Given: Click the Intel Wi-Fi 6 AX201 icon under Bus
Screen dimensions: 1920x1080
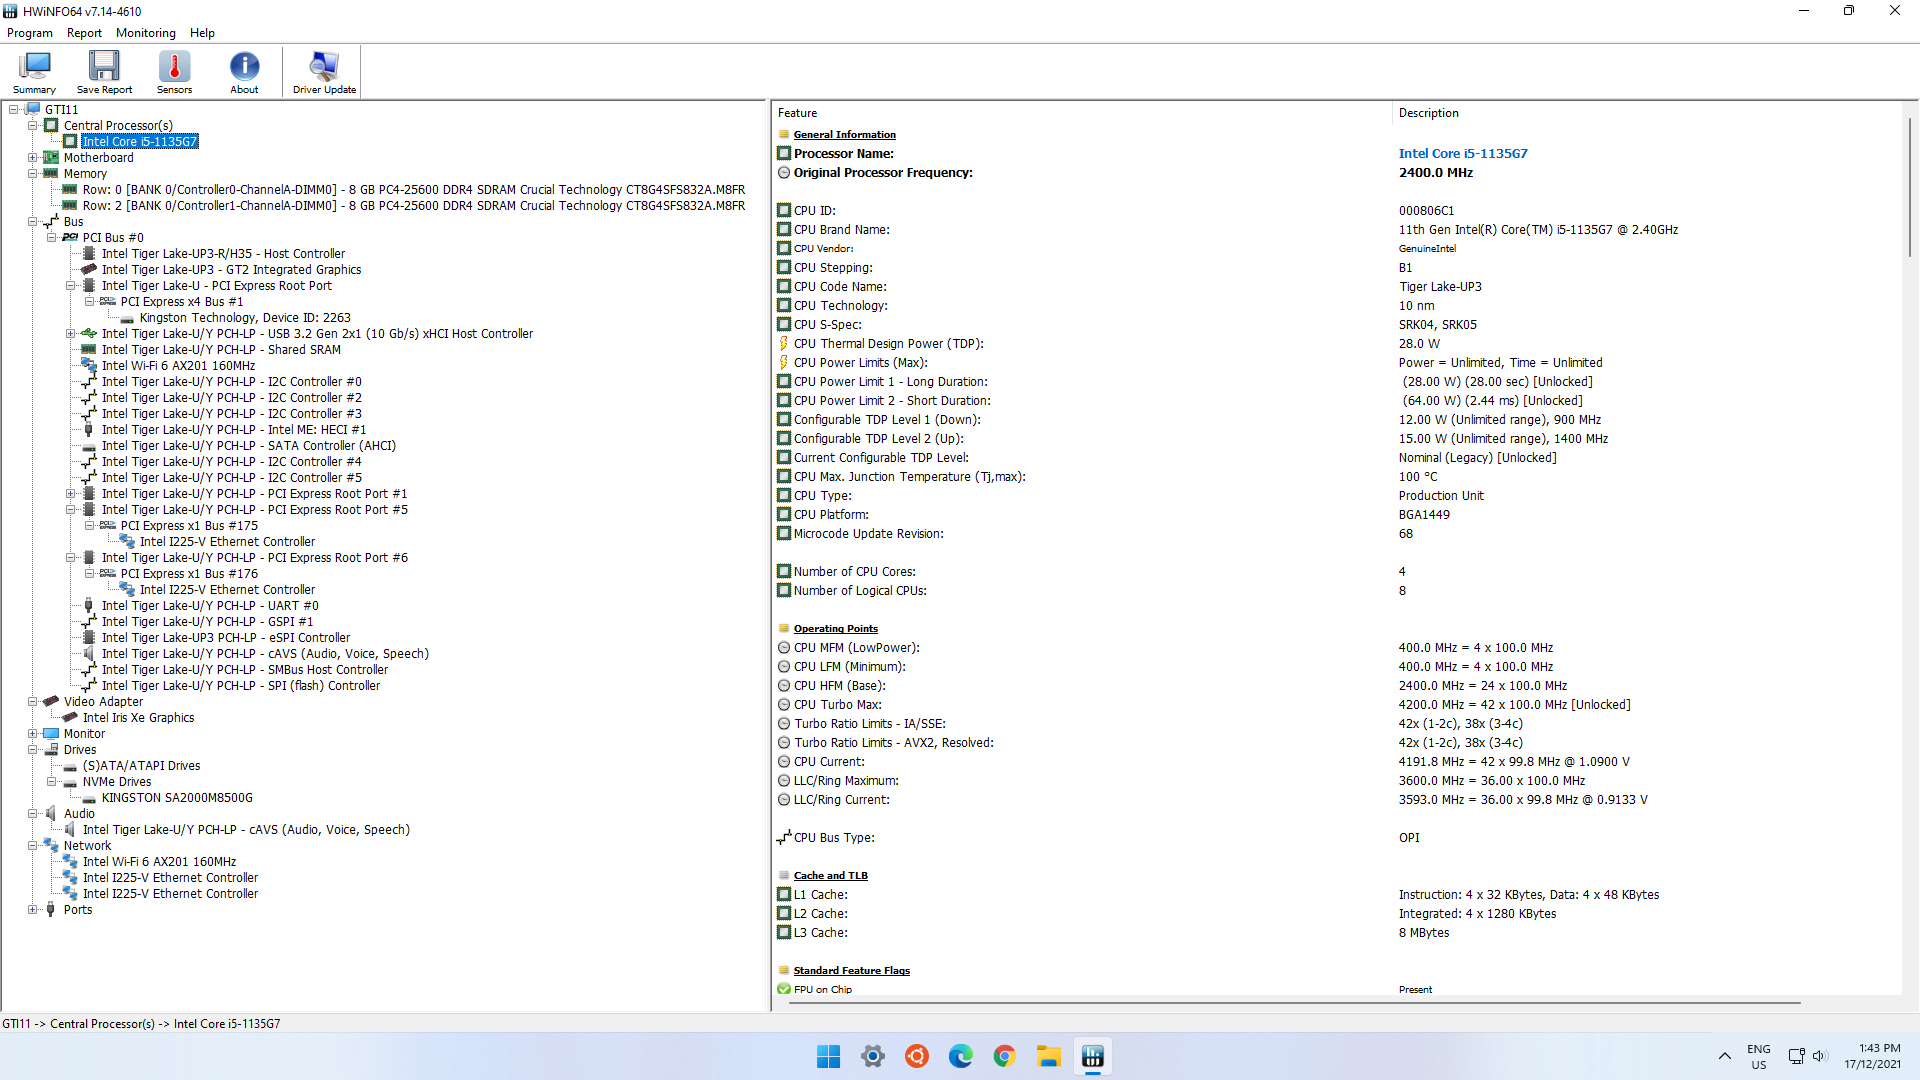Looking at the screenshot, I should click(89, 365).
